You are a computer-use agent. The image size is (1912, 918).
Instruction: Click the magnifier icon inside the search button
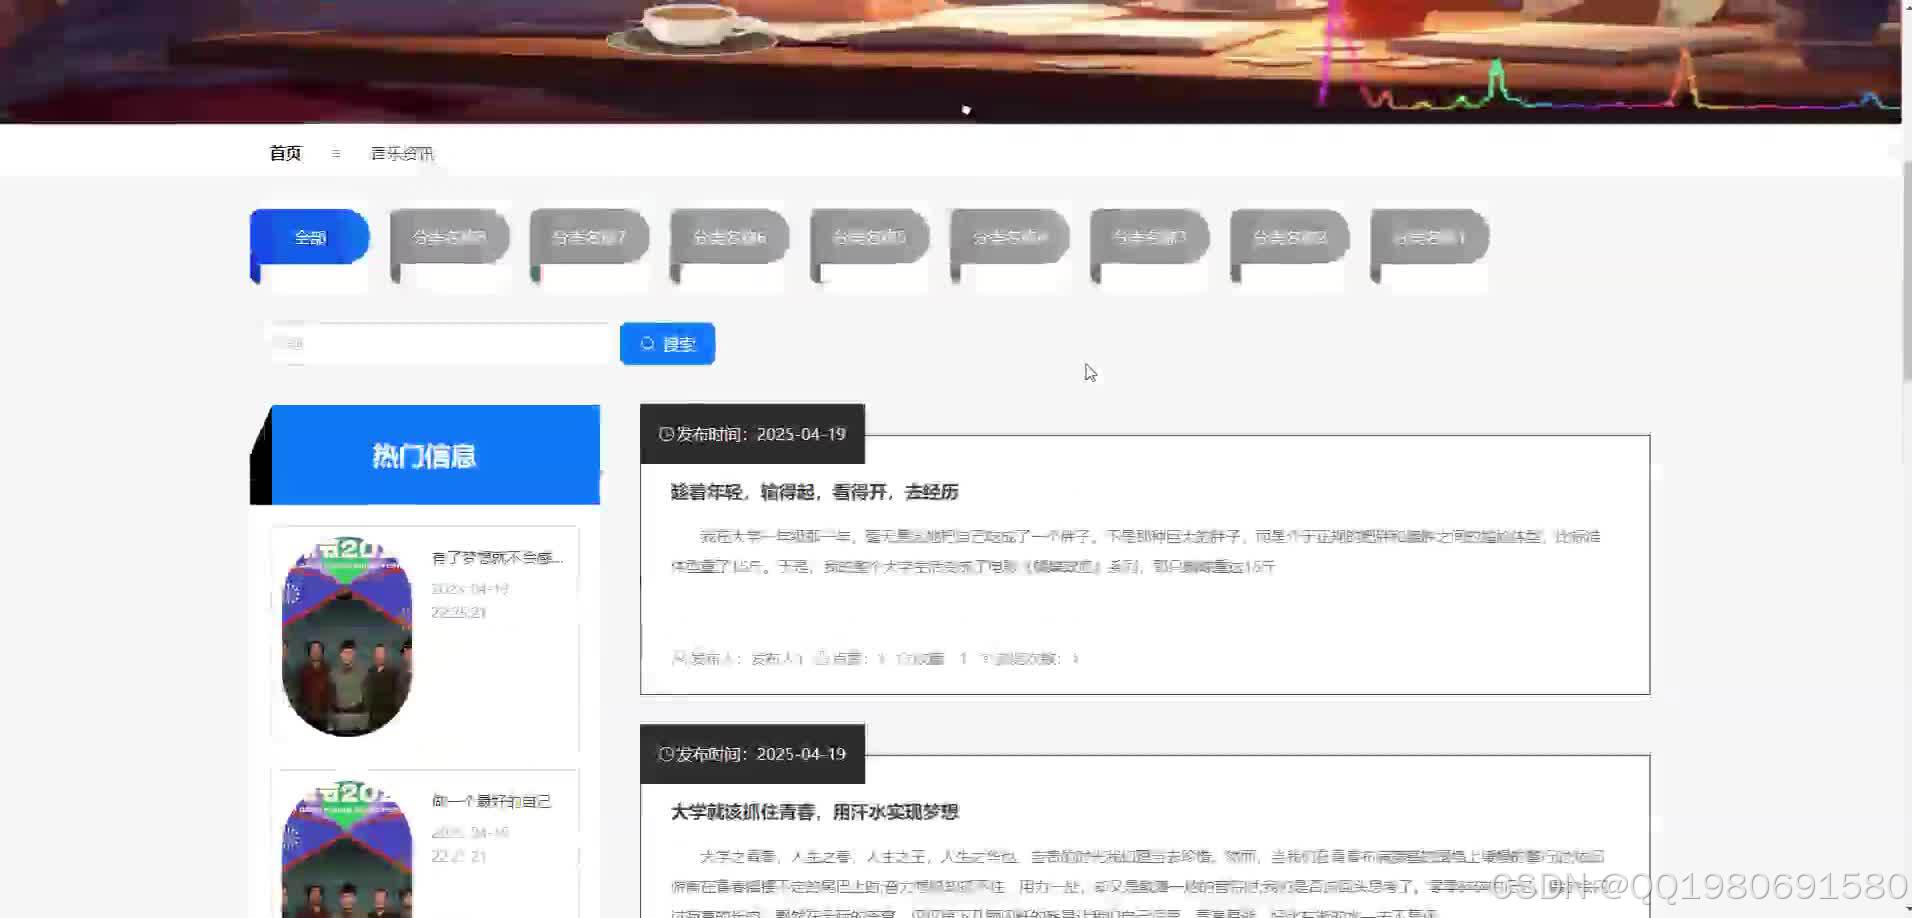(x=648, y=343)
